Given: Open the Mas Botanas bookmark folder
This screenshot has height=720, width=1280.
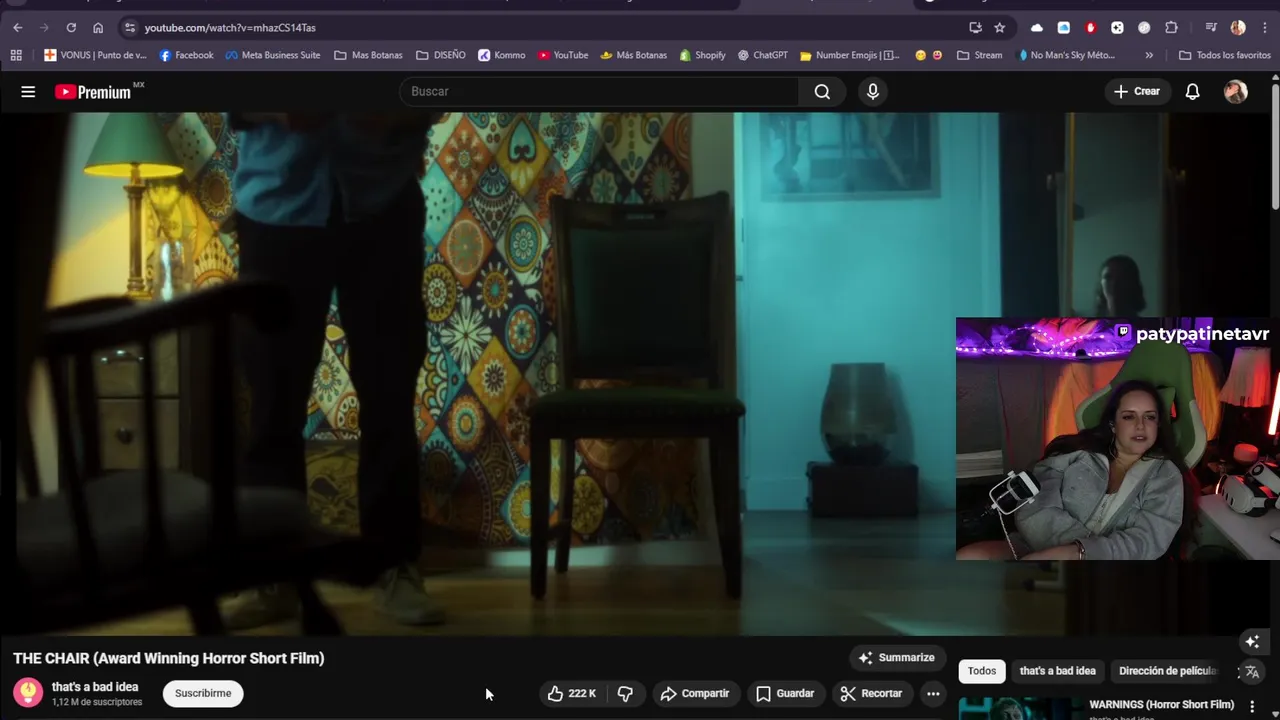Looking at the screenshot, I should [368, 55].
